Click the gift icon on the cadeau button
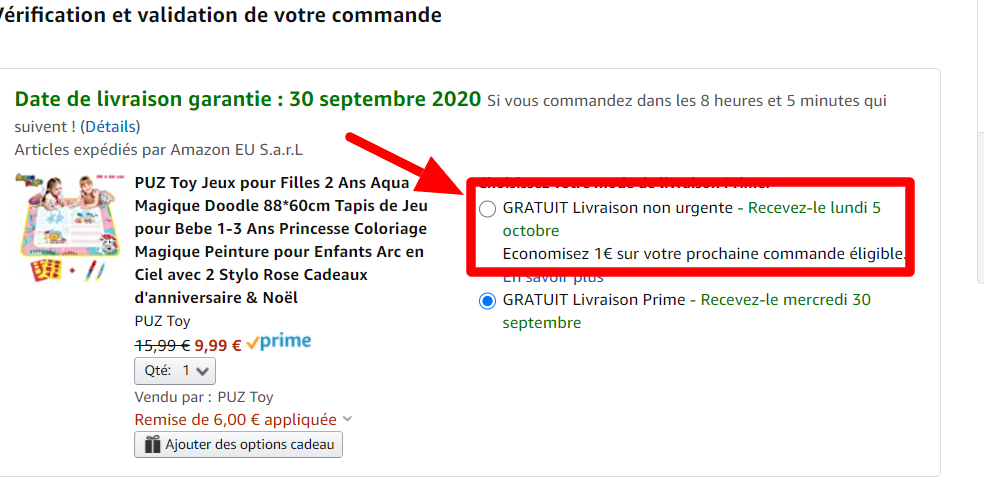This screenshot has width=984, height=495. click(x=152, y=444)
